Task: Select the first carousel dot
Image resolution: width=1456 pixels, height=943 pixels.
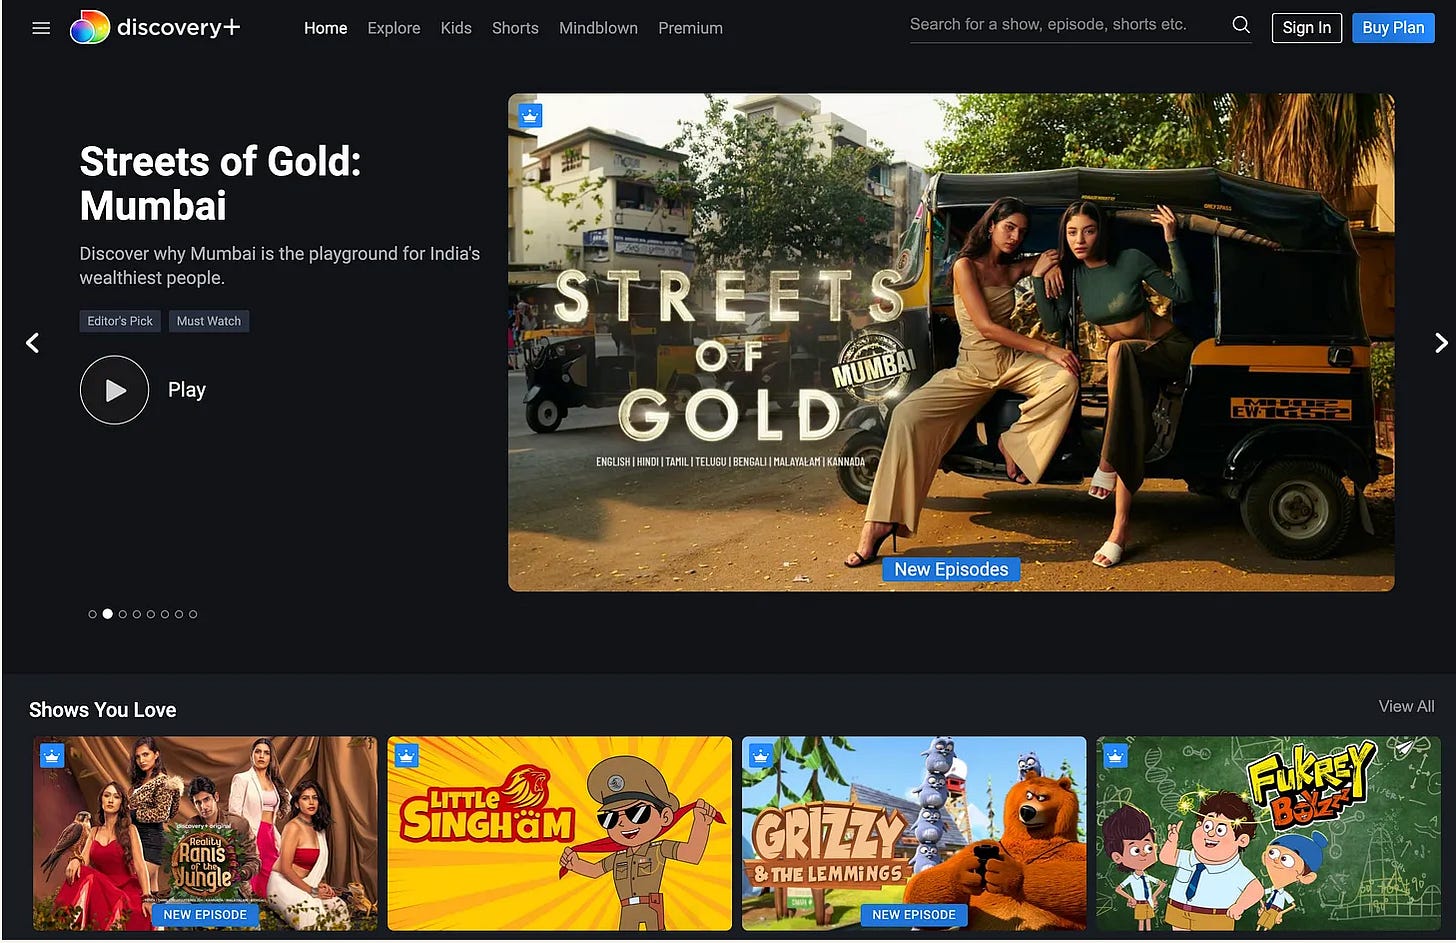Action: click(x=93, y=614)
